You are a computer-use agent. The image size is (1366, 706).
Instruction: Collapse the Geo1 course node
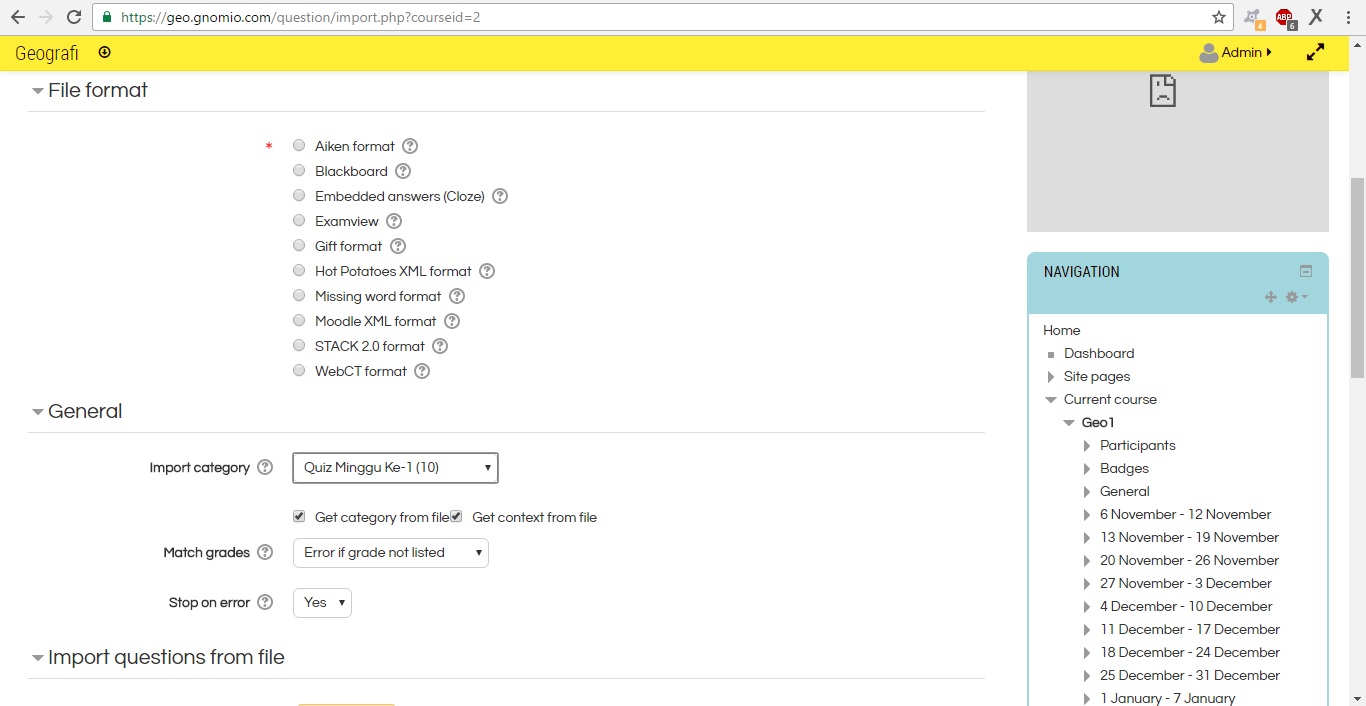[1069, 423]
